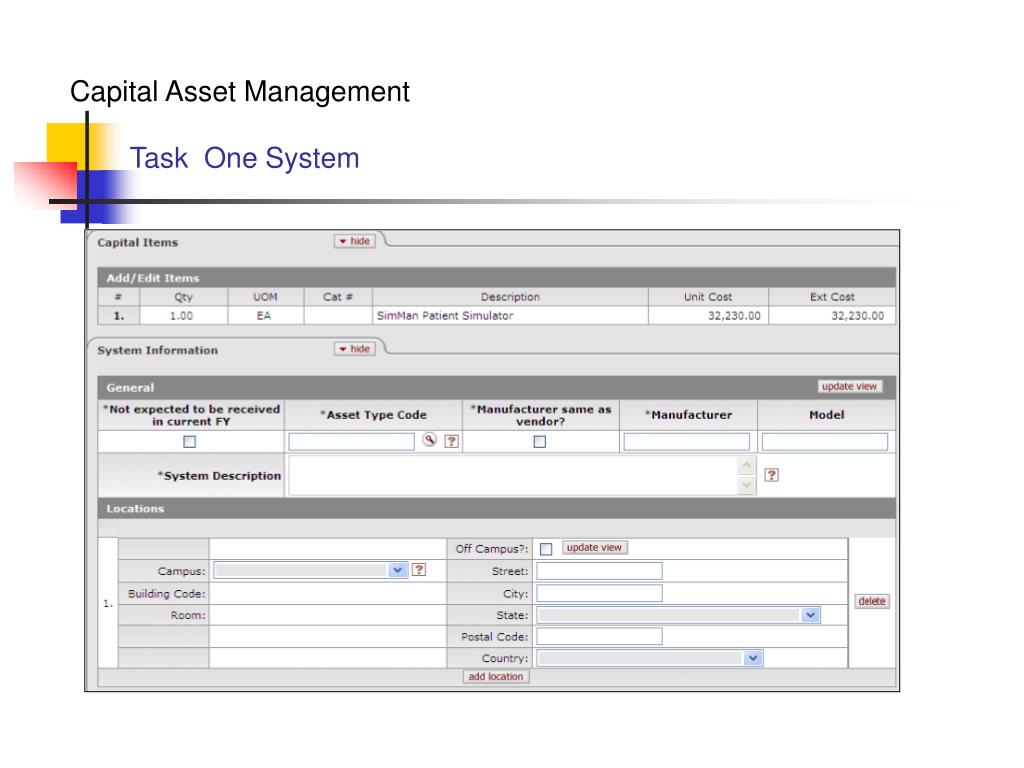This screenshot has width=1024, height=768.
Task: Click Unit Cost value 32,230.00
Action: pos(734,315)
